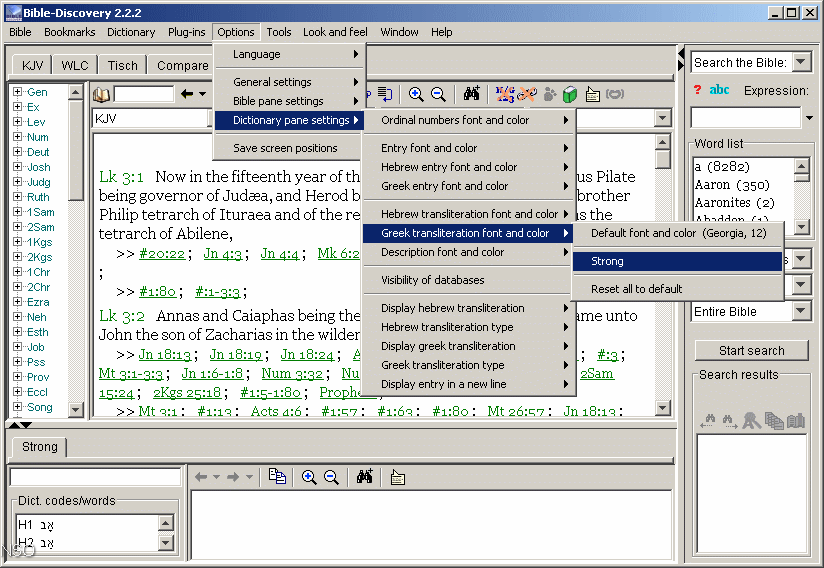Expand the 2Kgs book tree node
824x568 pixels.
17,256
